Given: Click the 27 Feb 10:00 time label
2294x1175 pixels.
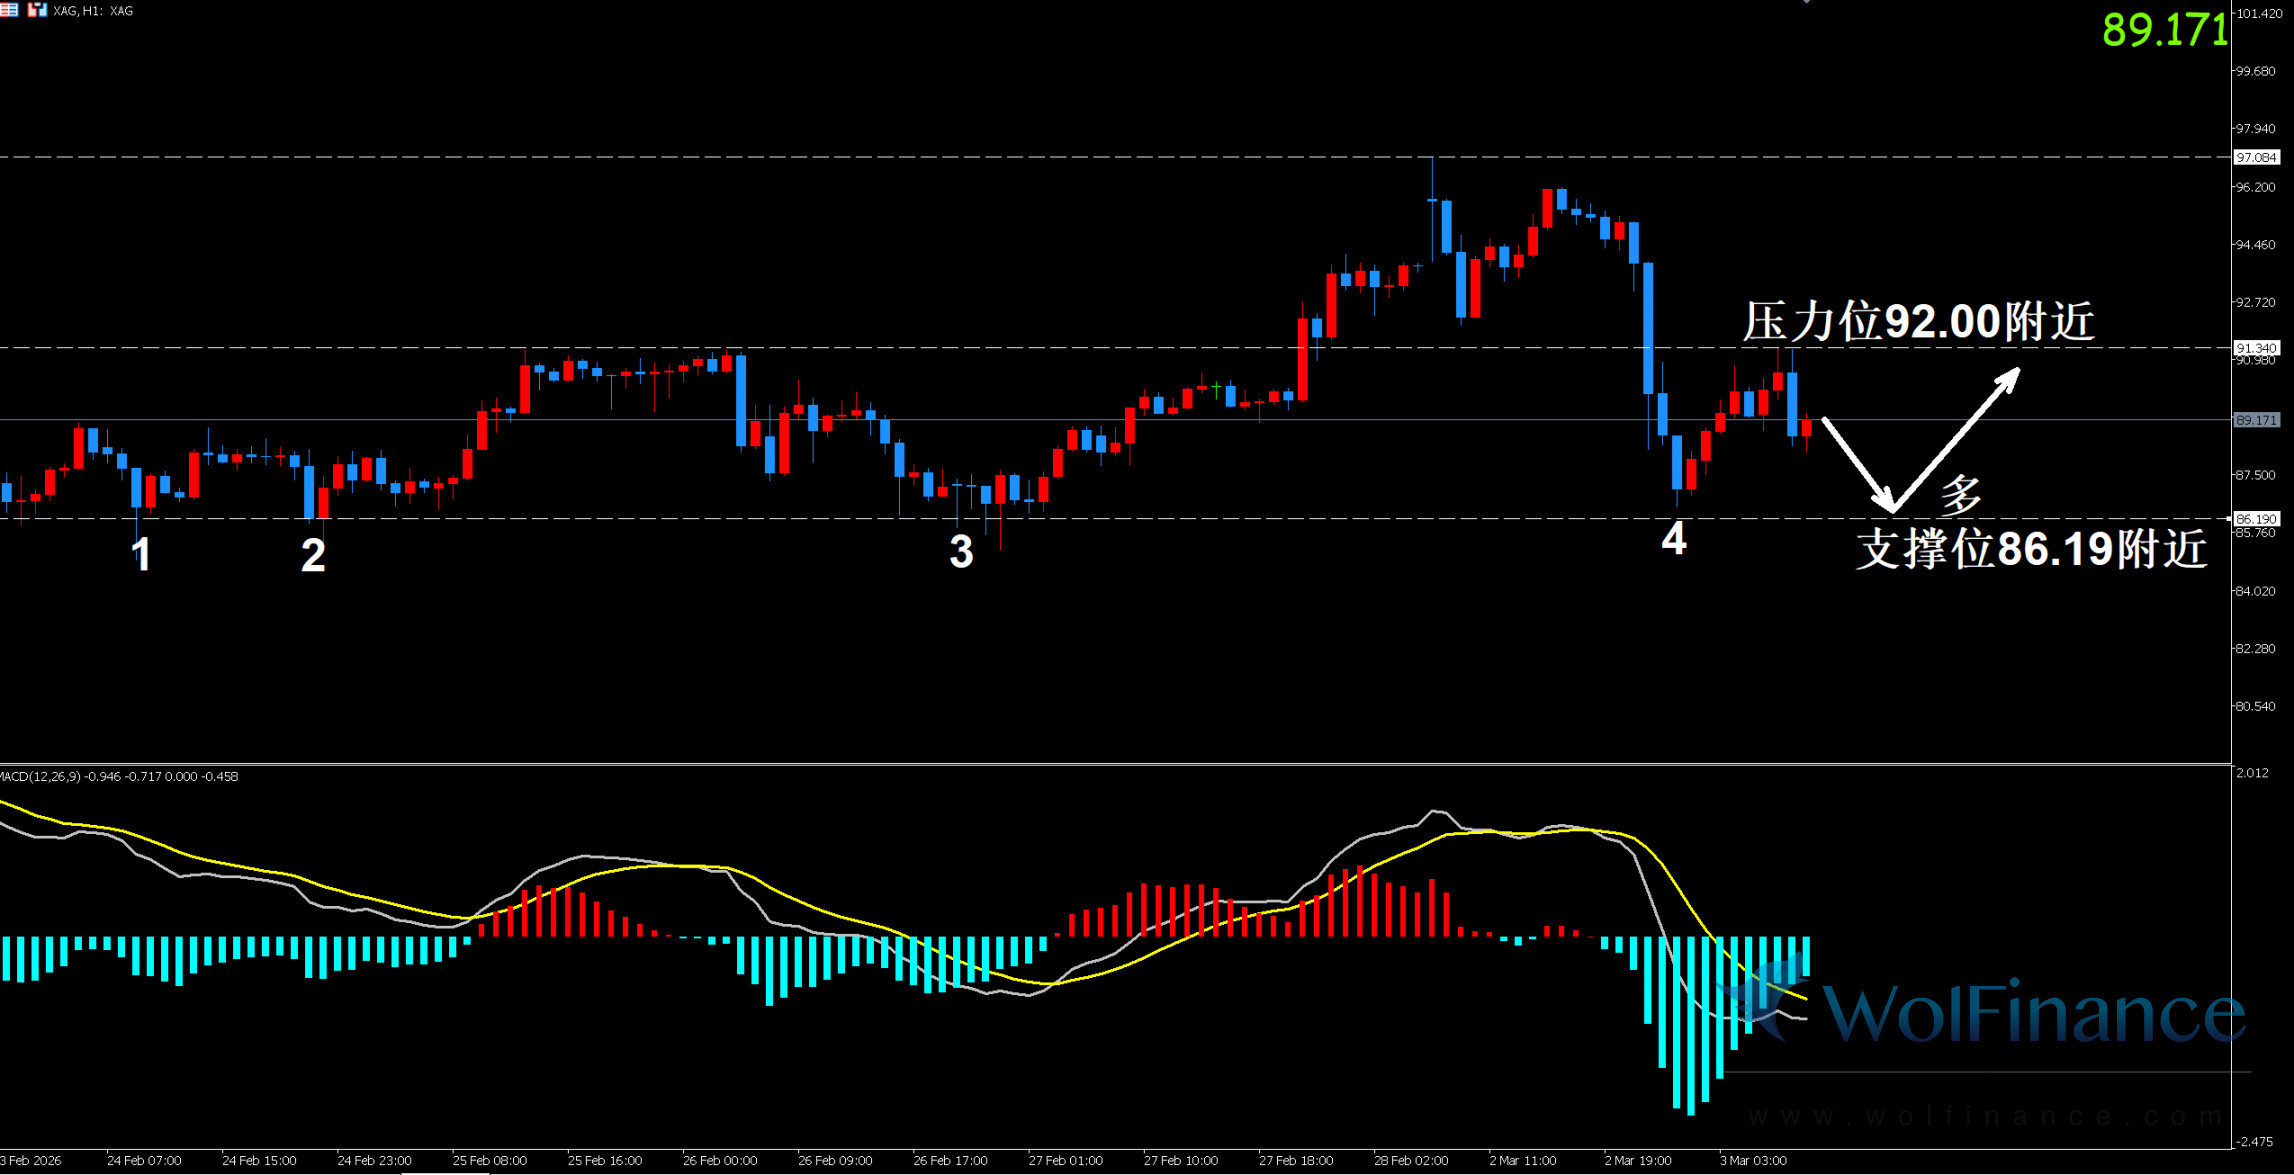Looking at the screenshot, I should [x=1180, y=1161].
